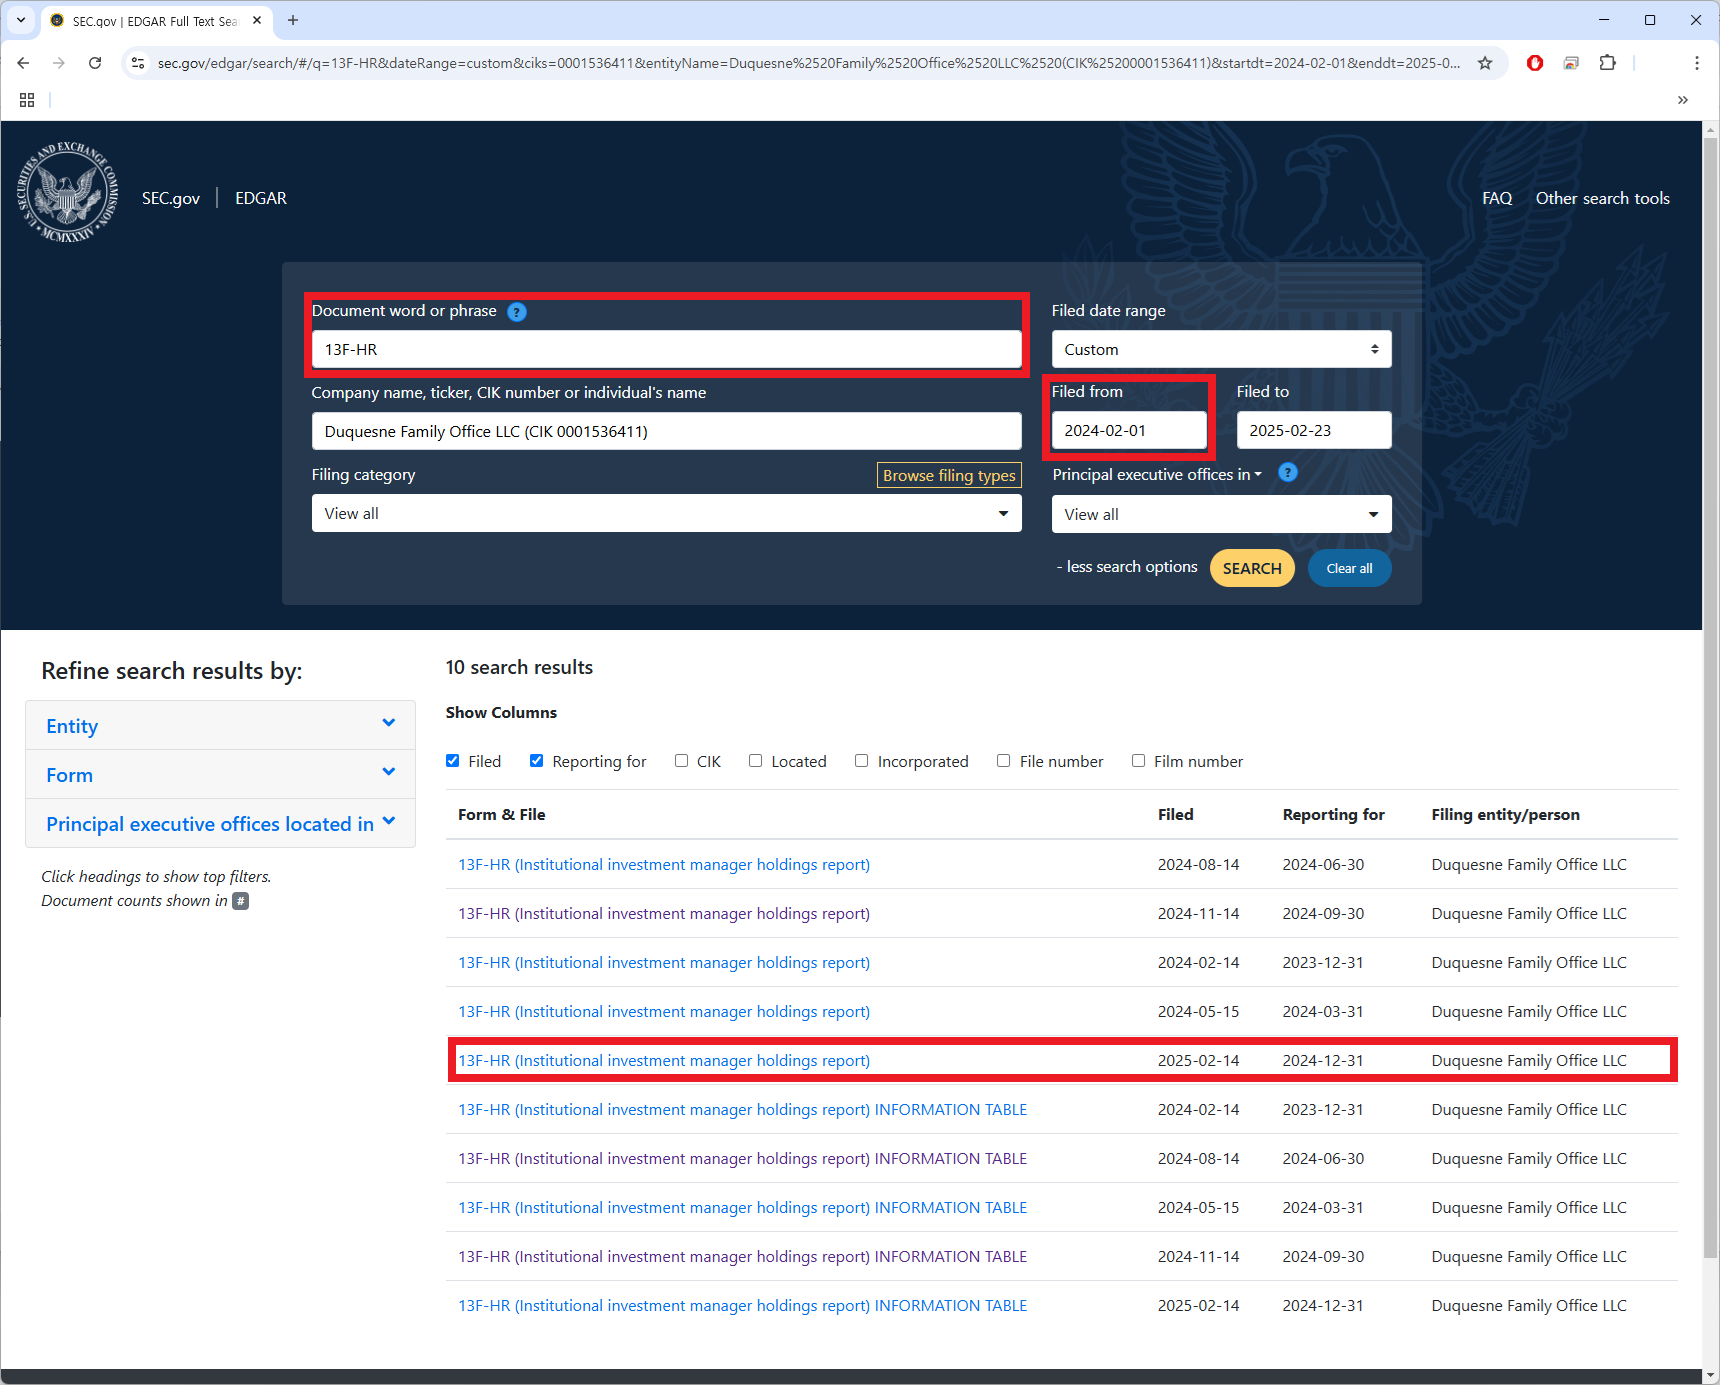Open 13F-HR filing filed 2025-02-14

click(664, 1060)
